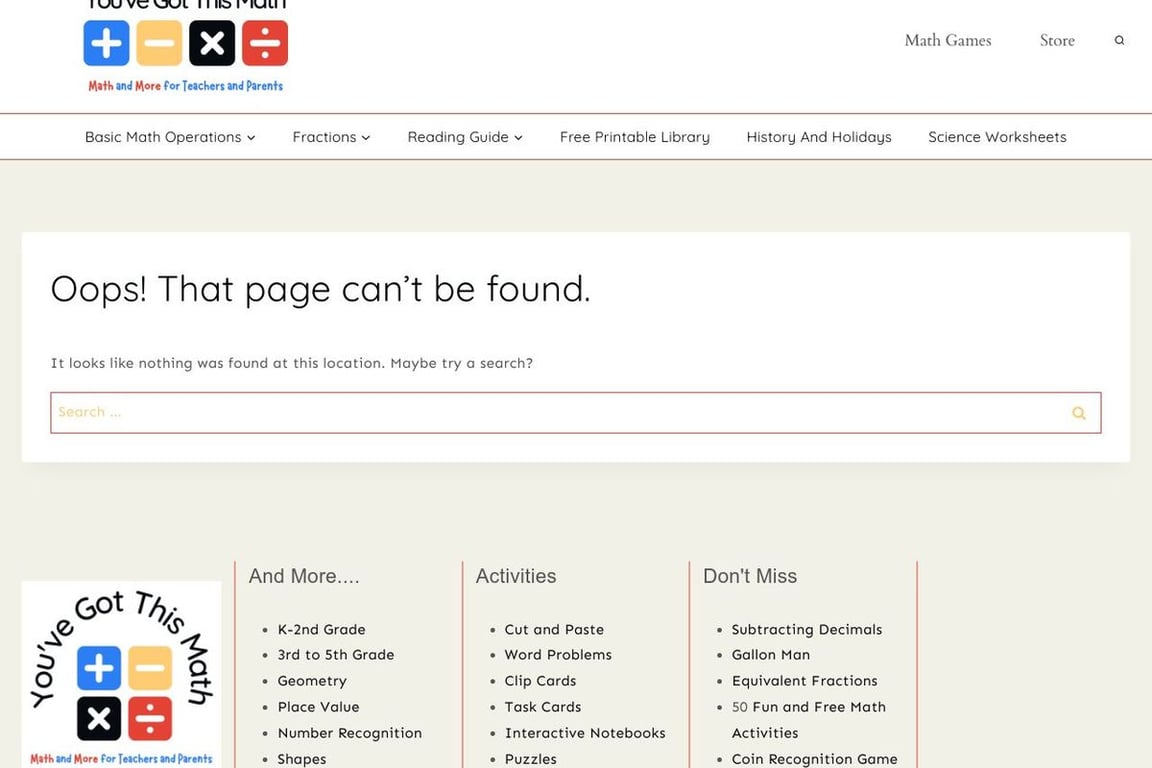Viewport: 1152px width, 768px height.
Task: Open Free Printable Library page
Action: [x=634, y=137]
